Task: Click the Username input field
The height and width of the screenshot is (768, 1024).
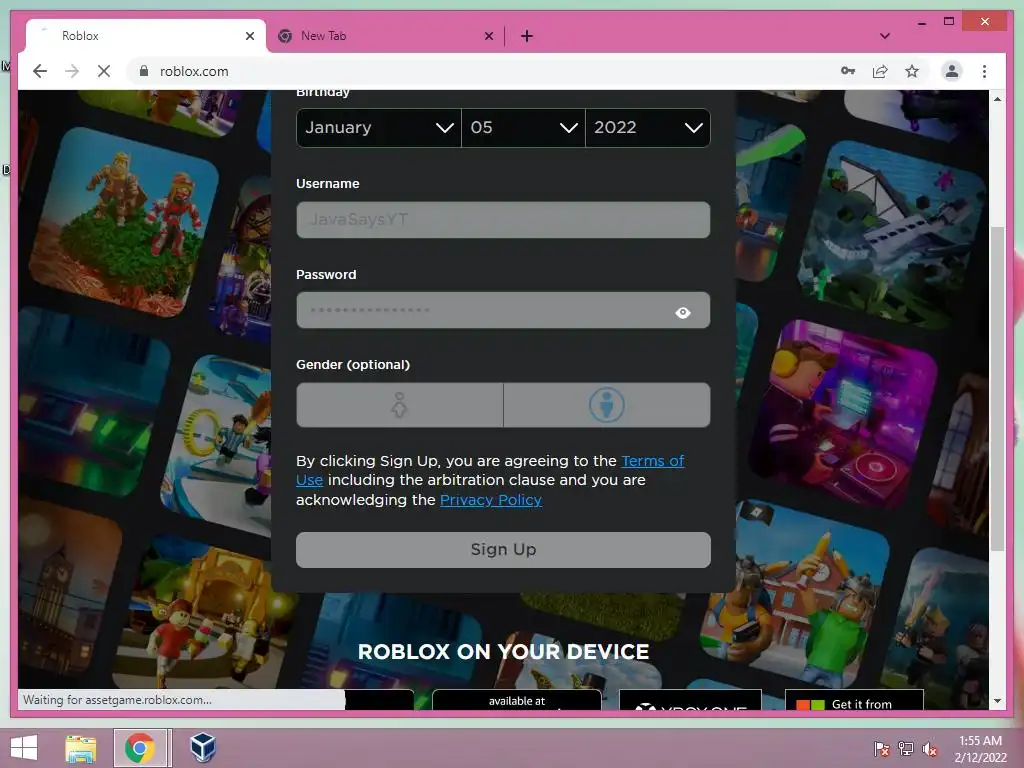Action: coord(503,219)
